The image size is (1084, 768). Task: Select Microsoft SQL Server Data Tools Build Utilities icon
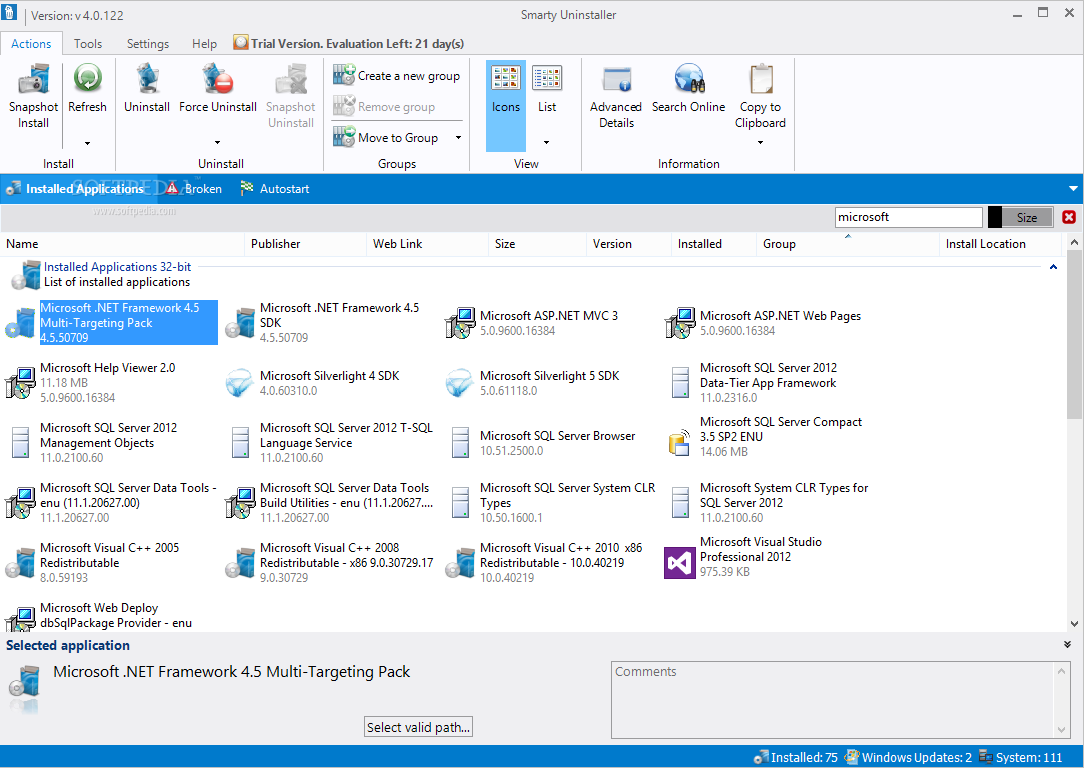click(x=240, y=503)
